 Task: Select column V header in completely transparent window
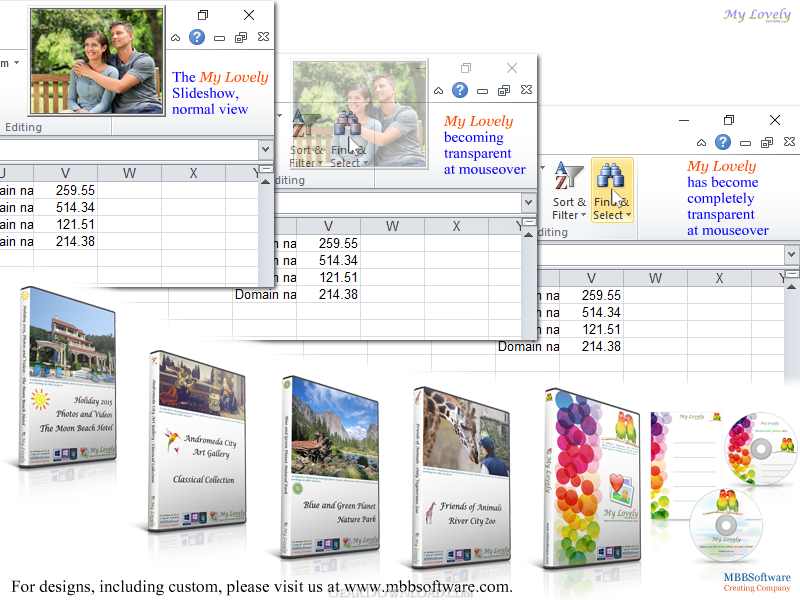(591, 279)
